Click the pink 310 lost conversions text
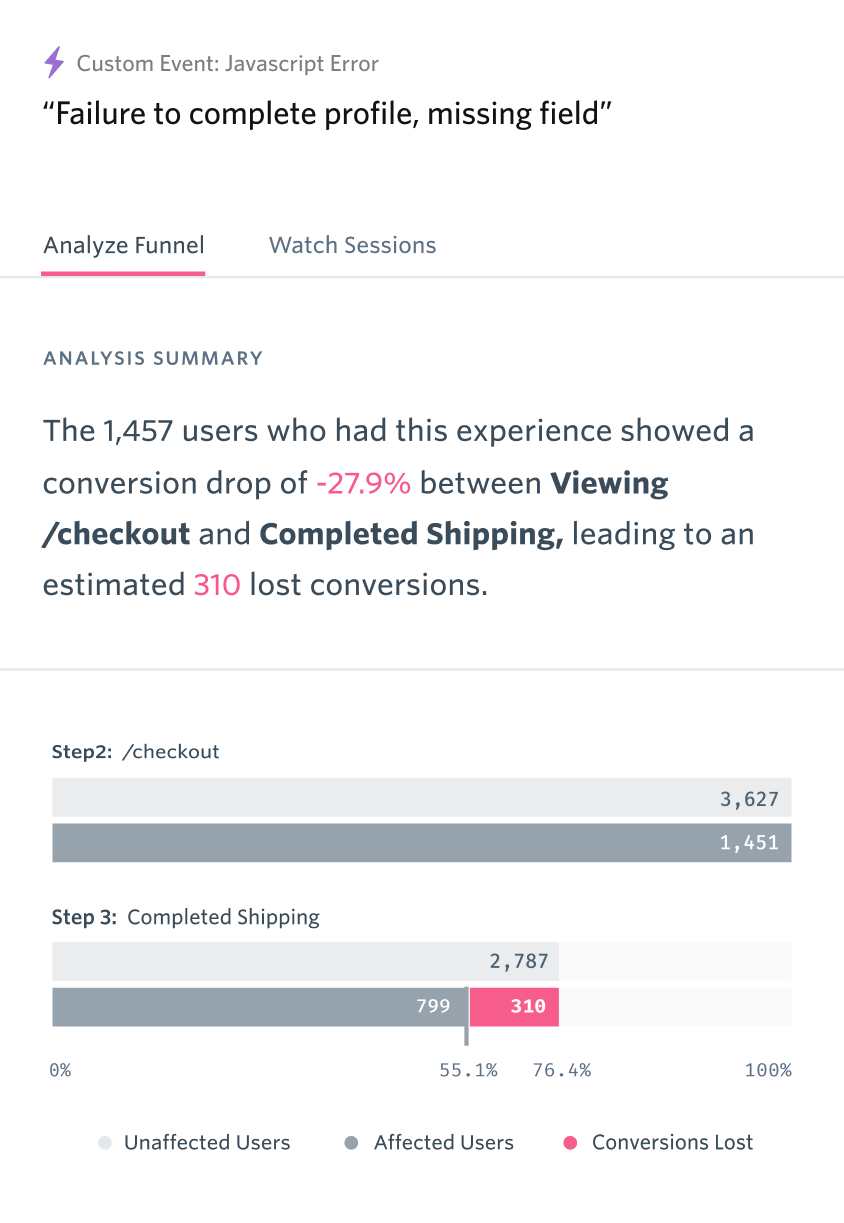Viewport: 844px width, 1223px height. coord(217,585)
